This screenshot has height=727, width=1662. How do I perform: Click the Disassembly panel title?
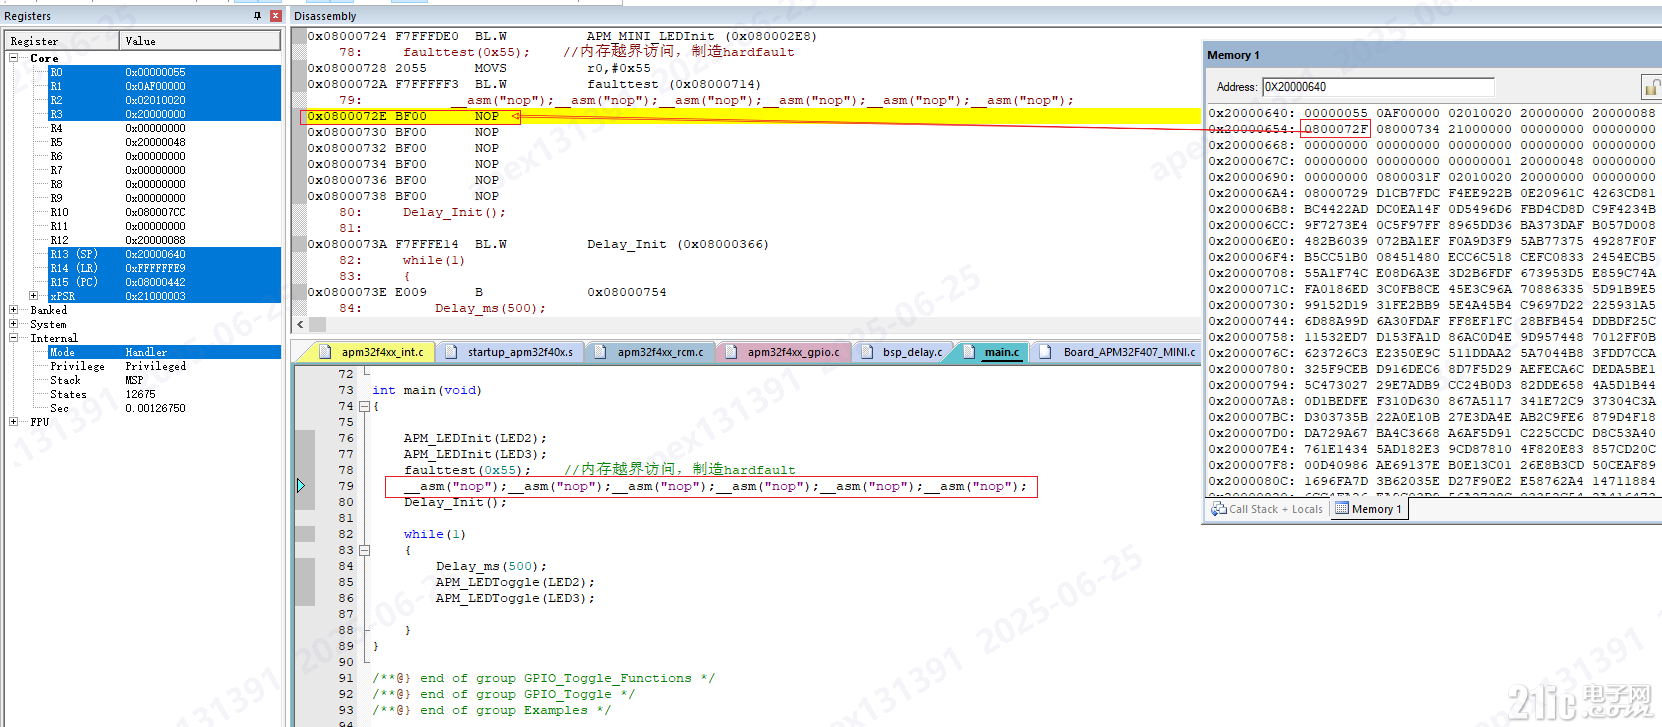(x=325, y=16)
